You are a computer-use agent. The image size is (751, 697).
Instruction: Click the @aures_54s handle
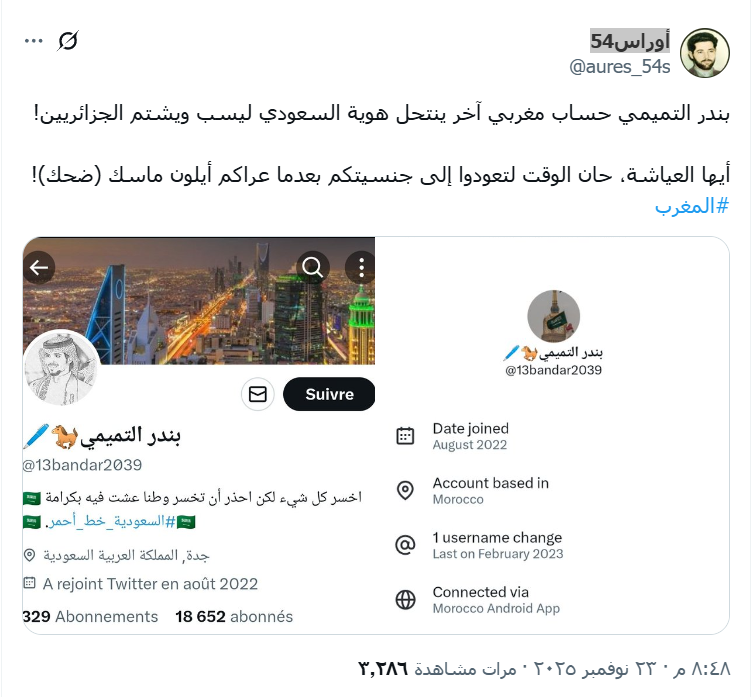pyautogui.click(x=619, y=67)
